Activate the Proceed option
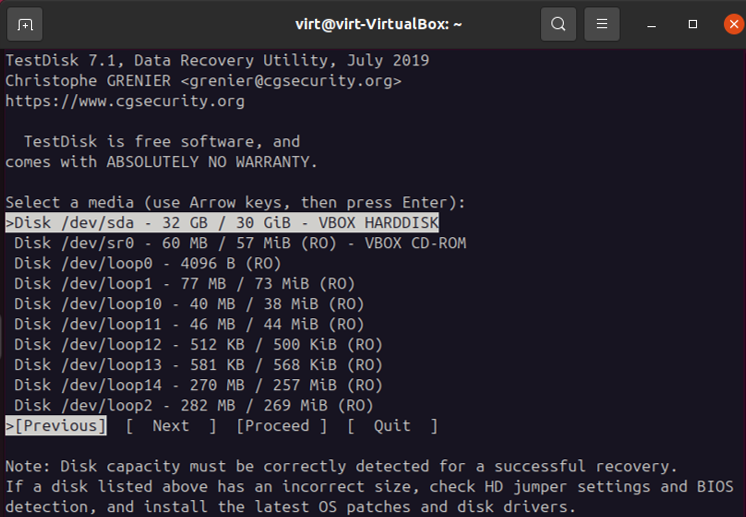746x517 pixels. point(282,426)
